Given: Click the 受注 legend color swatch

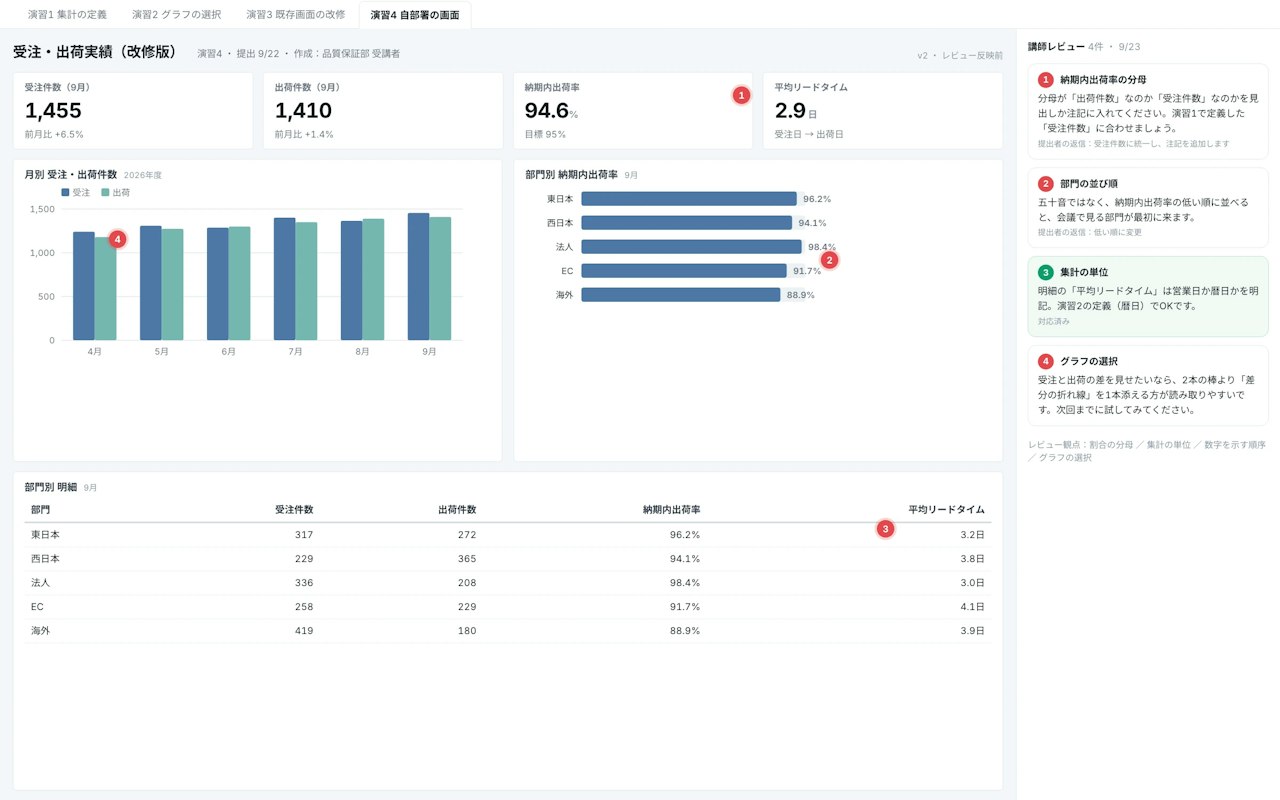Looking at the screenshot, I should [x=65, y=192].
